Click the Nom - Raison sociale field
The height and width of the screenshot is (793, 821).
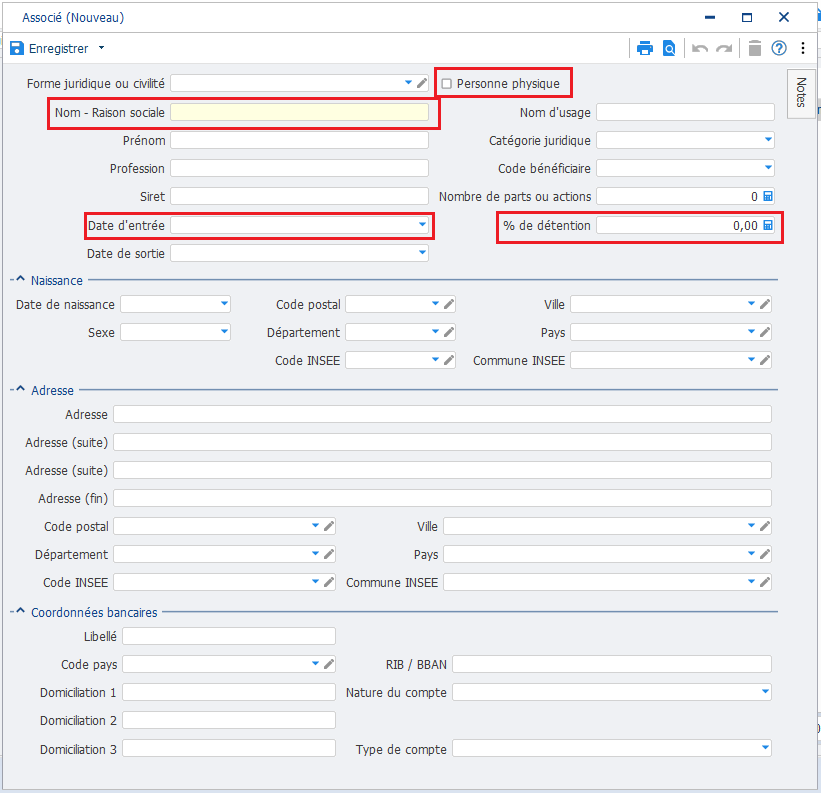point(299,112)
